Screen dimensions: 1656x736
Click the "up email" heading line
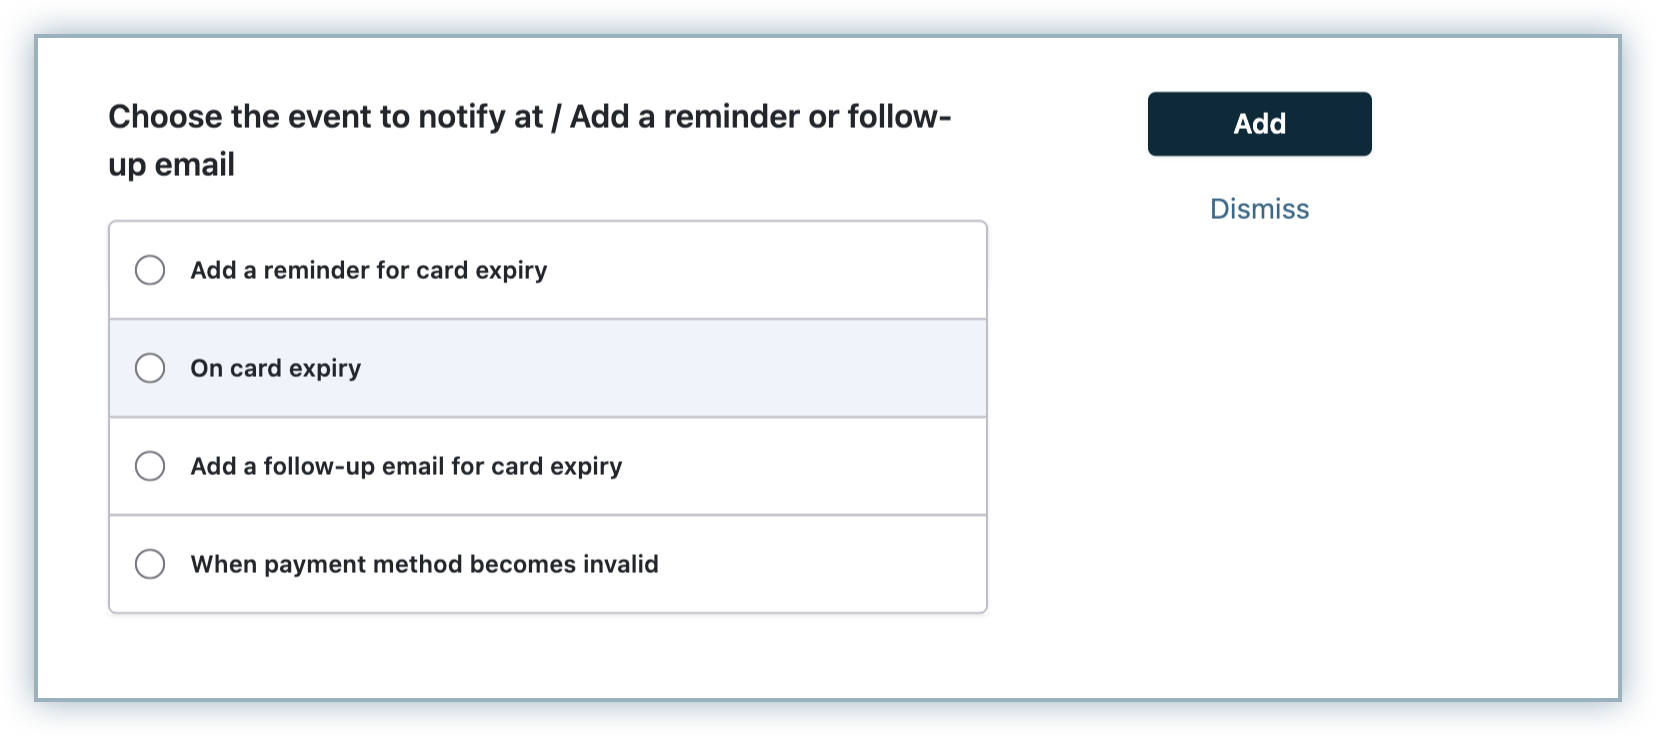[171, 165]
